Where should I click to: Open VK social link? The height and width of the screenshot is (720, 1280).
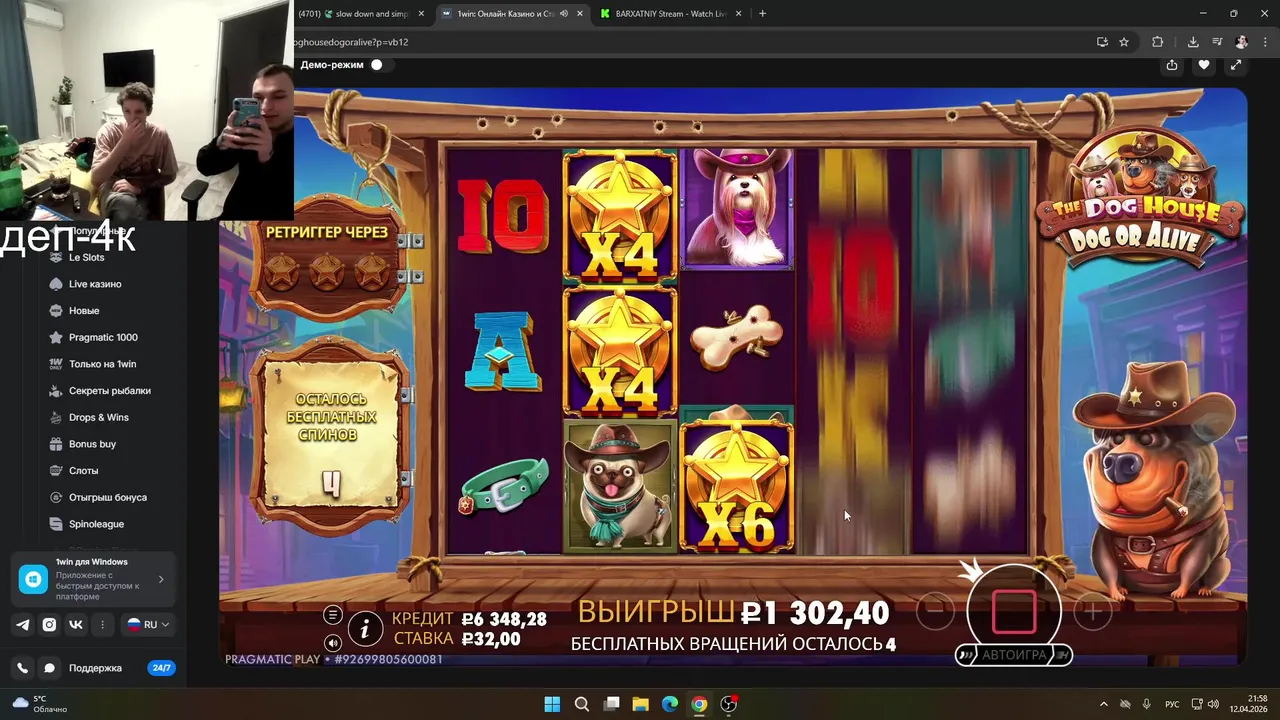click(x=75, y=624)
